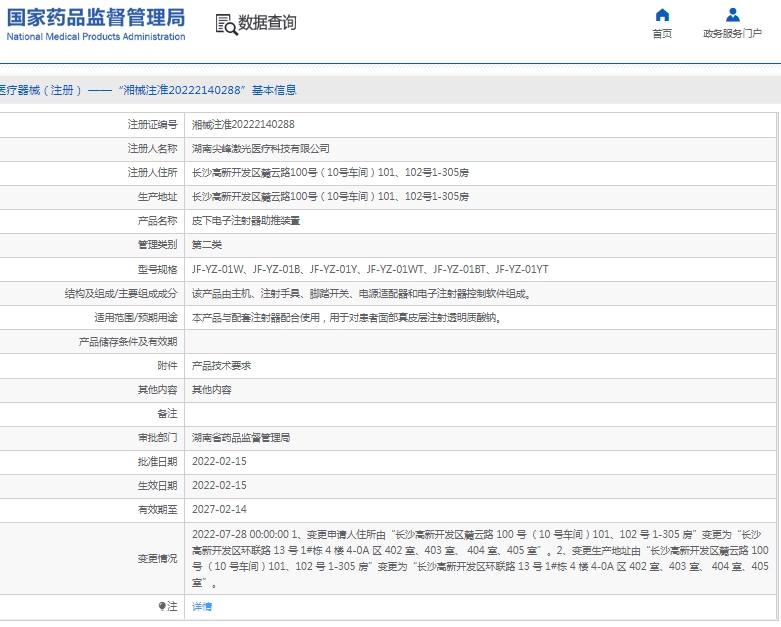Select registrant name 湖南尖峰激光医疗科技有限公司
Image resolution: width=781 pixels, height=627 pixels.
260,148
